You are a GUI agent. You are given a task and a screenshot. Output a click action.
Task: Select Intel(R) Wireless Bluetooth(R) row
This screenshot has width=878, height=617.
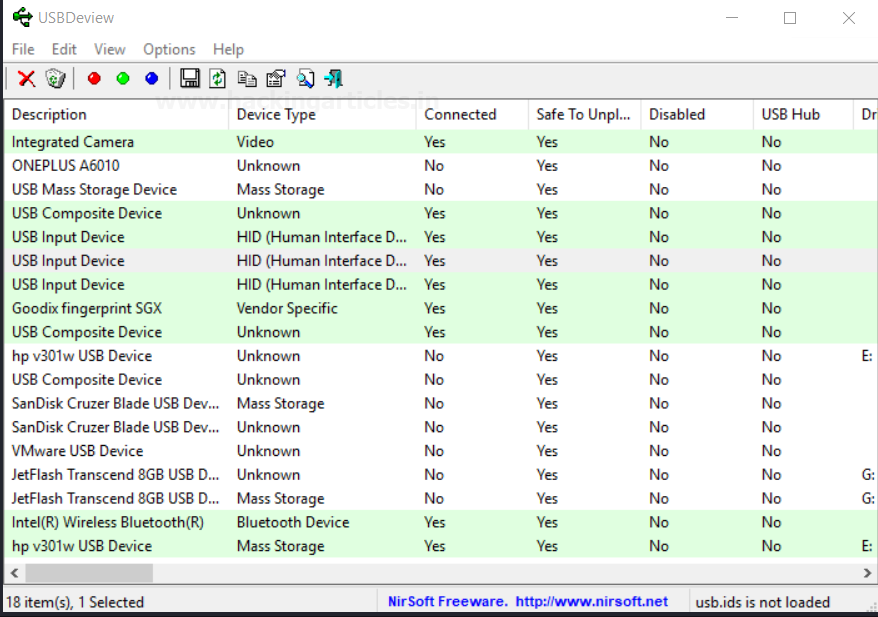click(441, 522)
